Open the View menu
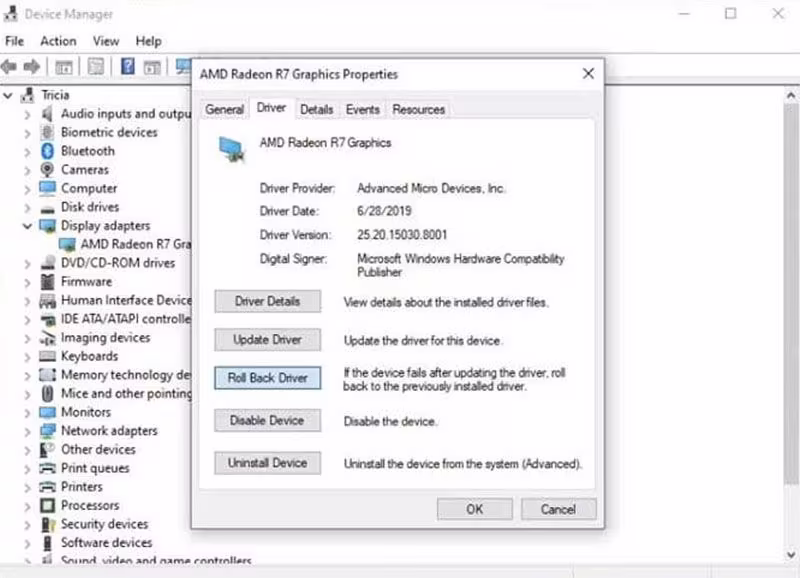The height and width of the screenshot is (578, 800). point(106,41)
